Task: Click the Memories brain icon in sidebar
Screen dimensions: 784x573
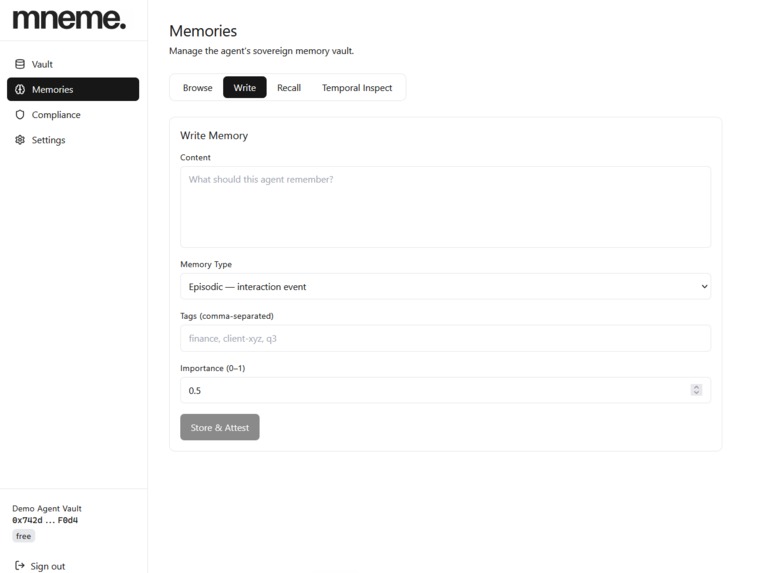Action: tap(20, 90)
